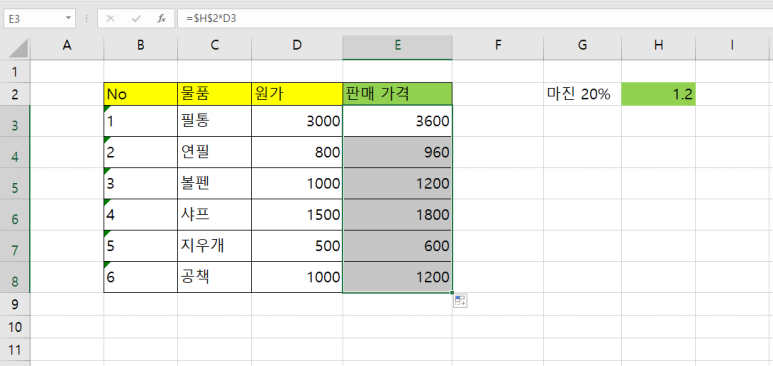Image resolution: width=773 pixels, height=366 pixels.
Task: Click the green '판매 가격' header cell
Action: tap(397, 94)
